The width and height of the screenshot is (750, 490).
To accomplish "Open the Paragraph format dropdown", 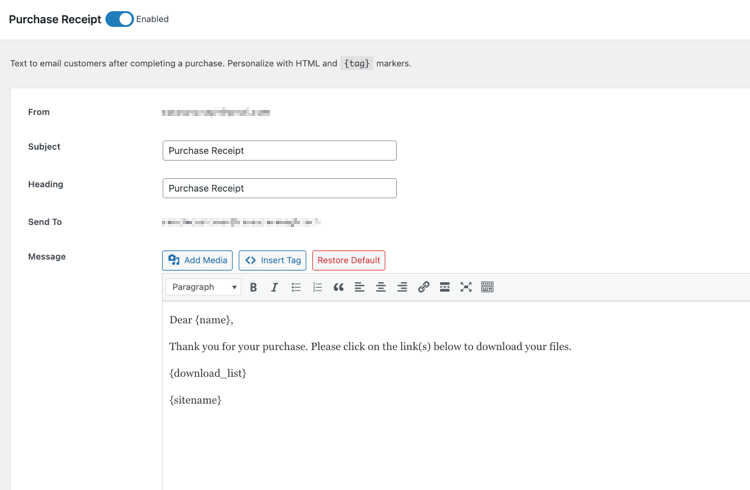I will [x=204, y=287].
